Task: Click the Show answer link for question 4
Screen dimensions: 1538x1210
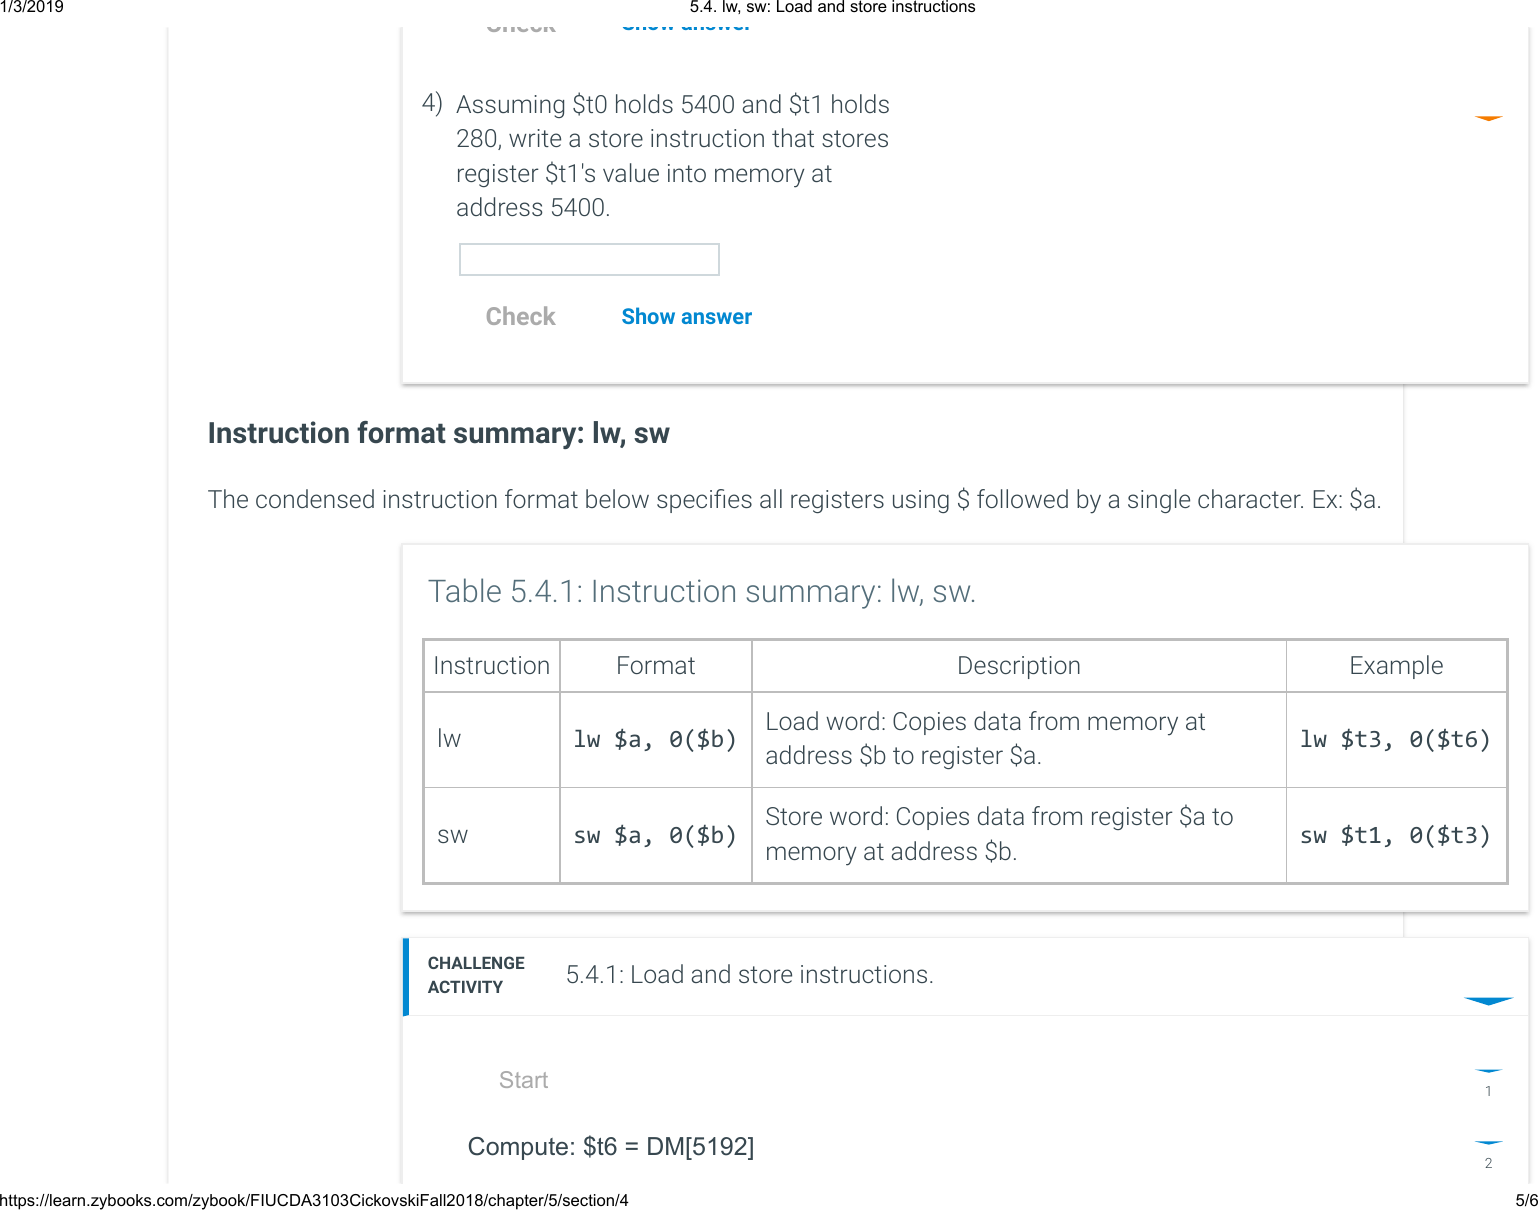Action: pyautogui.click(x=686, y=316)
